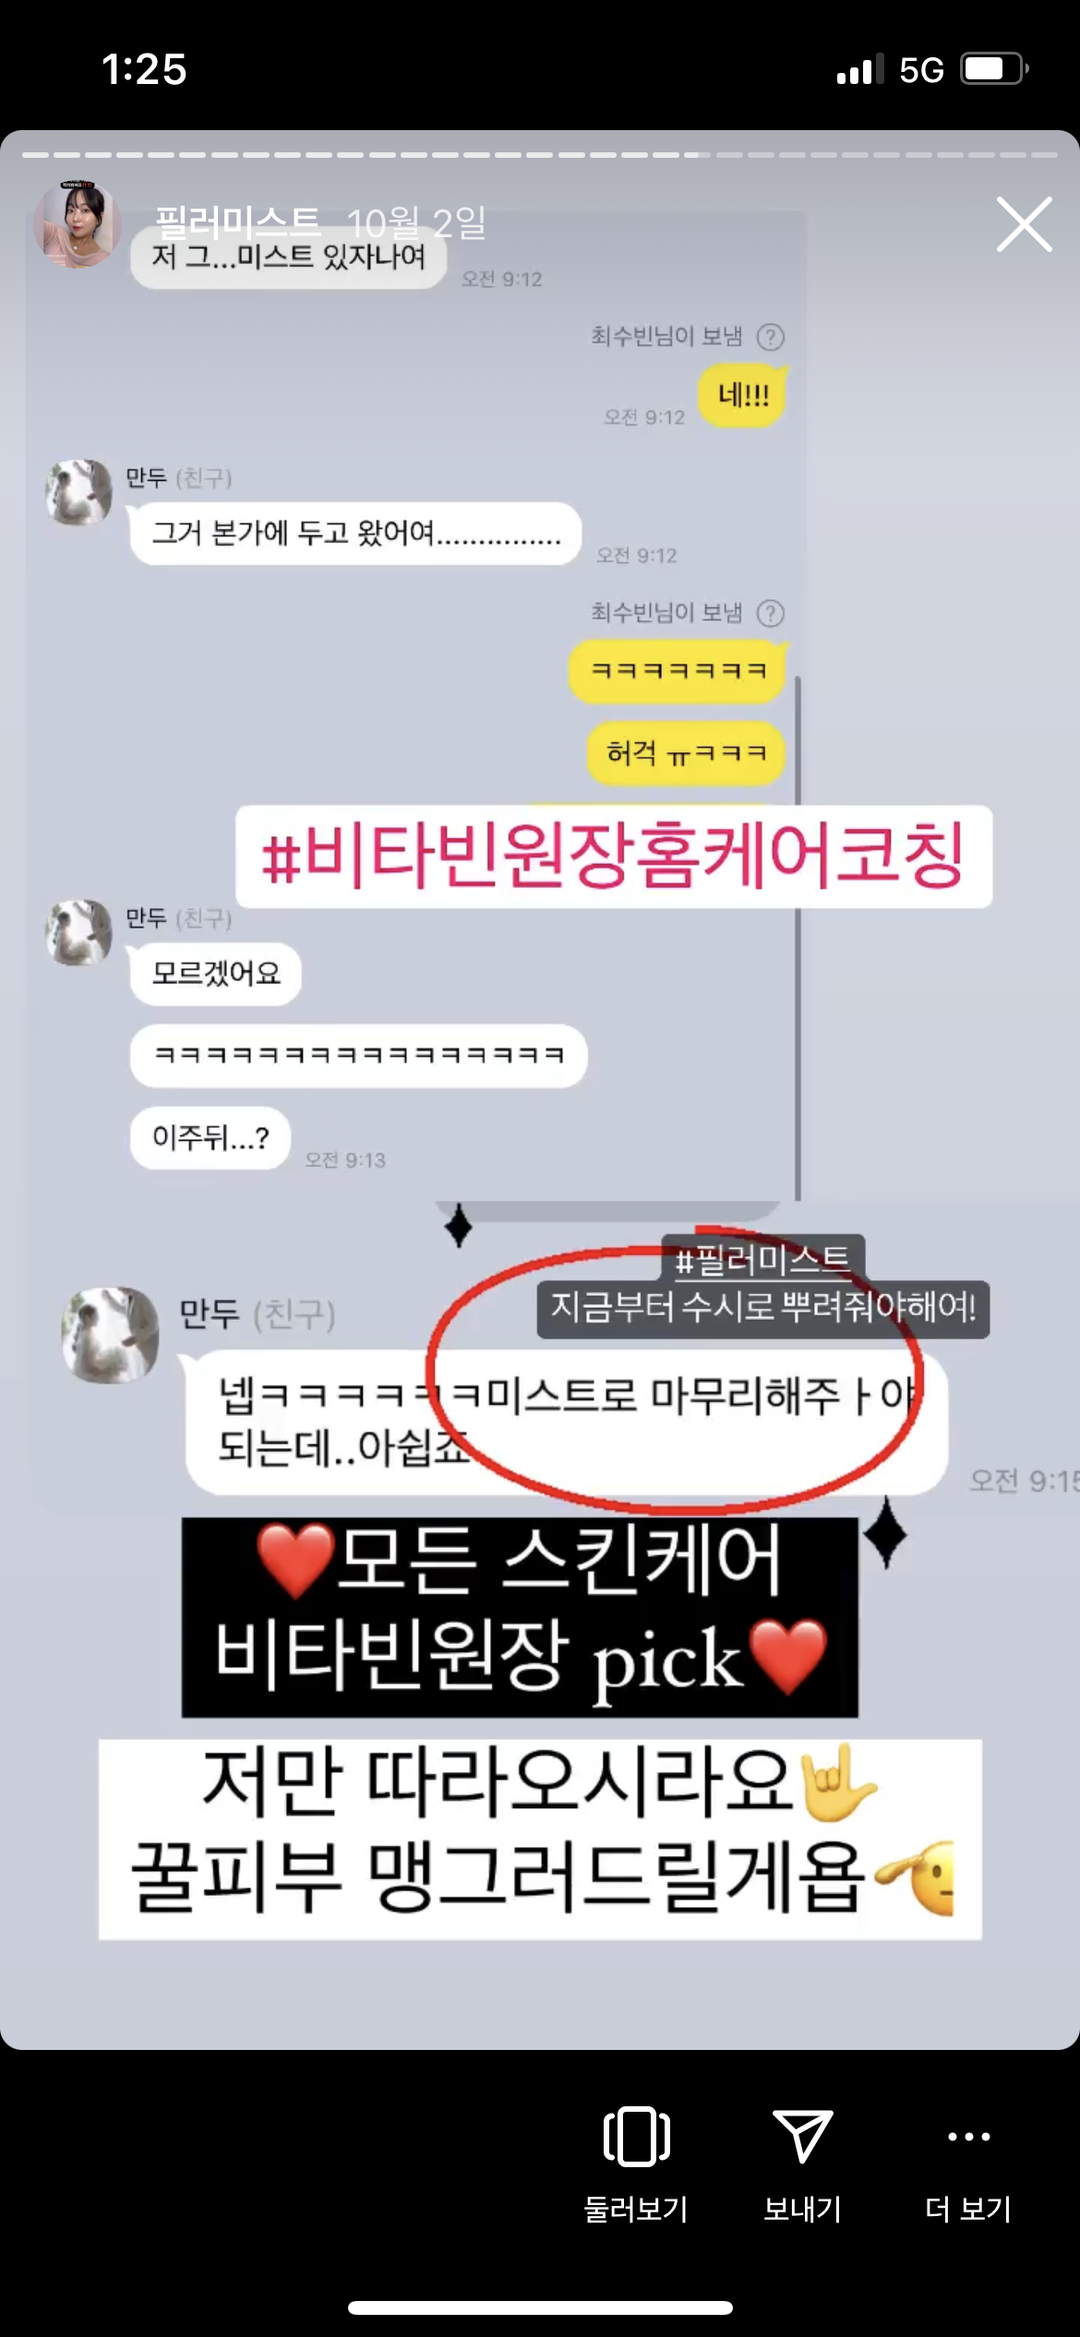1080x2337 pixels.
Task: Tap 만두's avatar next to 그거 본가에 message
Action: 79,492
